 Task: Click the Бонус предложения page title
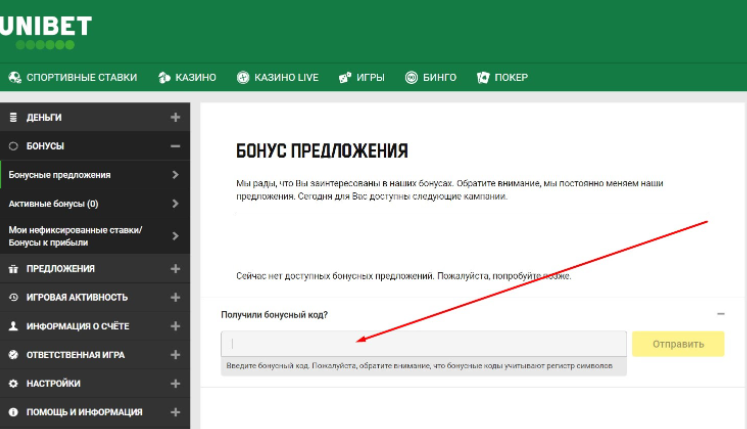pyautogui.click(x=322, y=151)
